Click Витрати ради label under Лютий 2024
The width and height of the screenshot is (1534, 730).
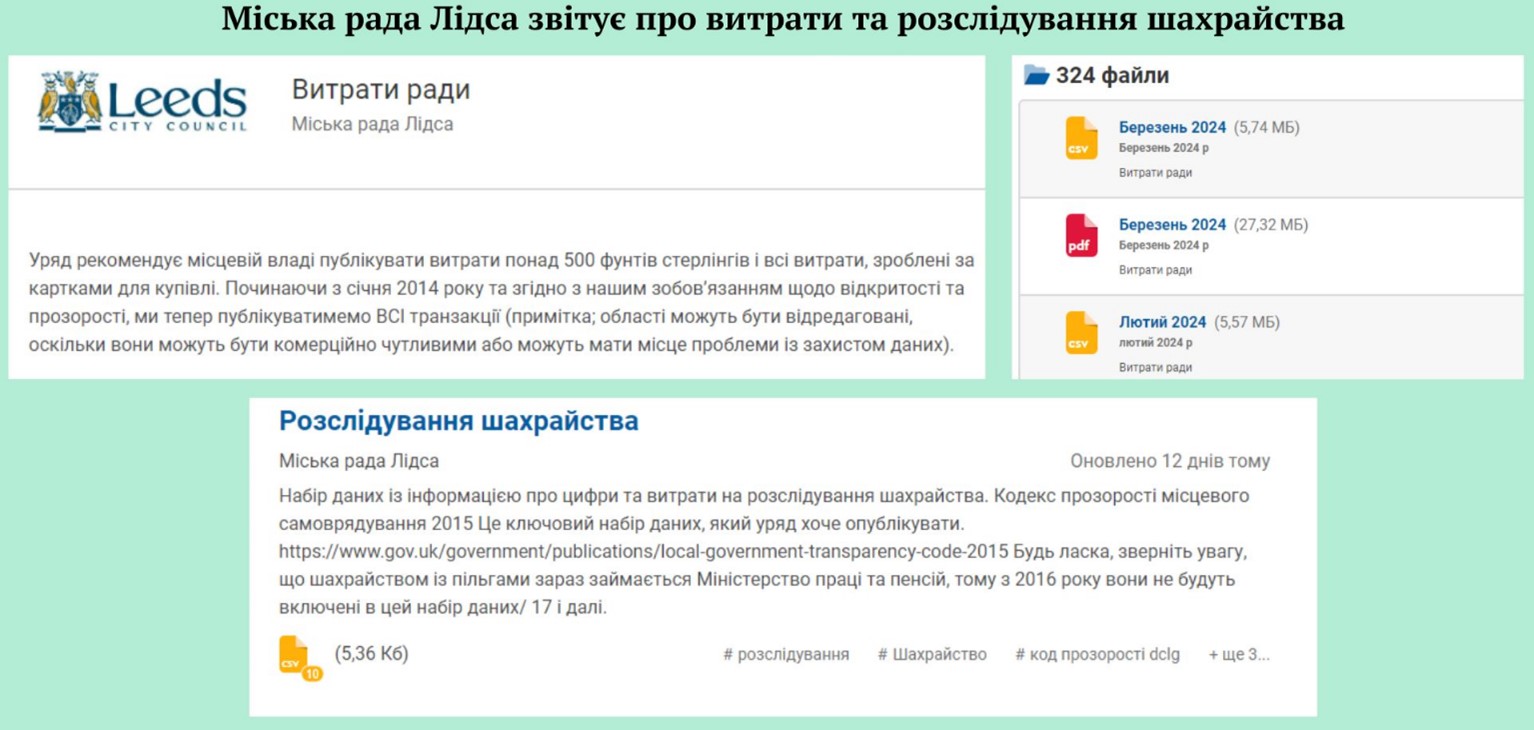(x=1155, y=367)
